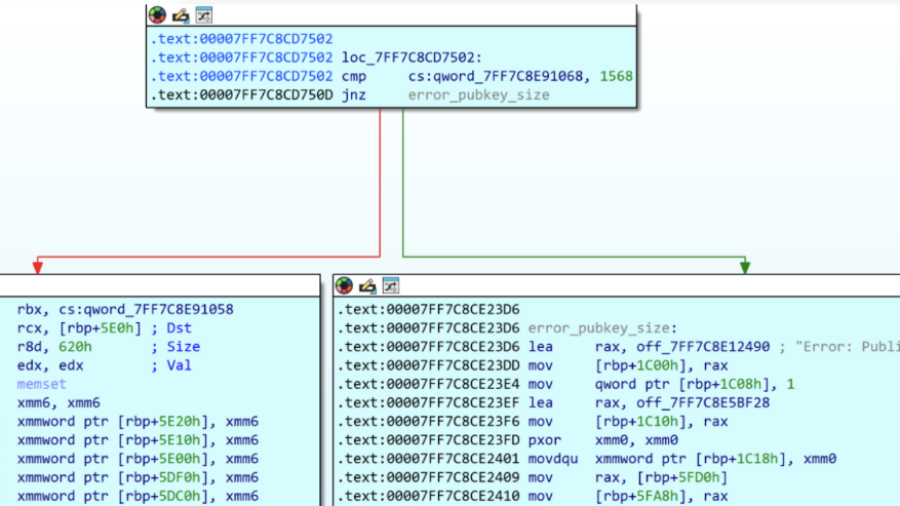Click color icon in error_pubkey_size node header
This screenshot has height=506, width=900.
[x=344, y=285]
